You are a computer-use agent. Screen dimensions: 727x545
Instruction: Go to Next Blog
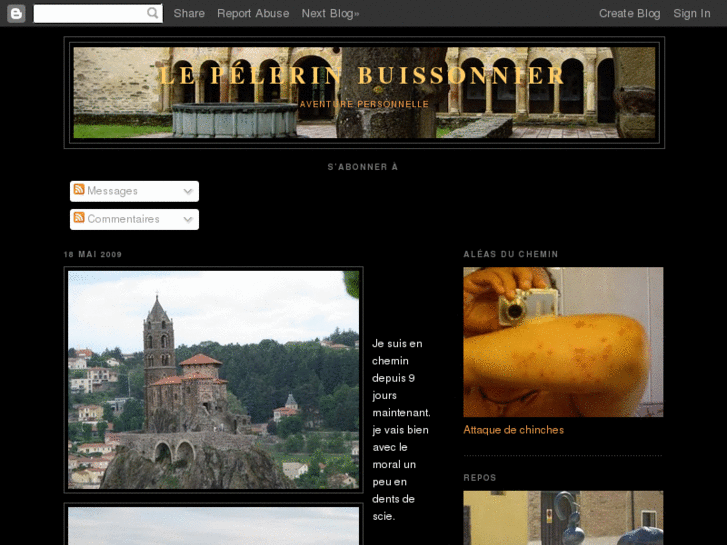331,13
